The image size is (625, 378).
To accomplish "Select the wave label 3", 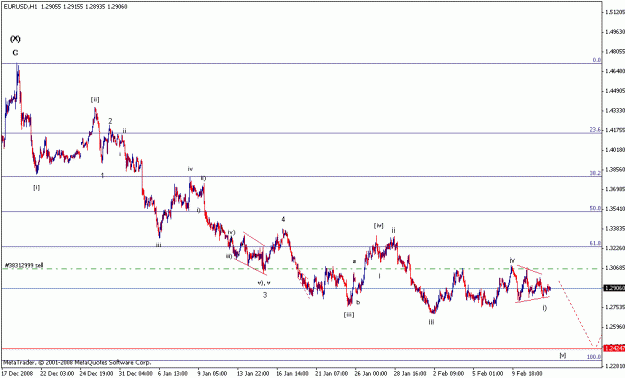I will [x=265, y=295].
